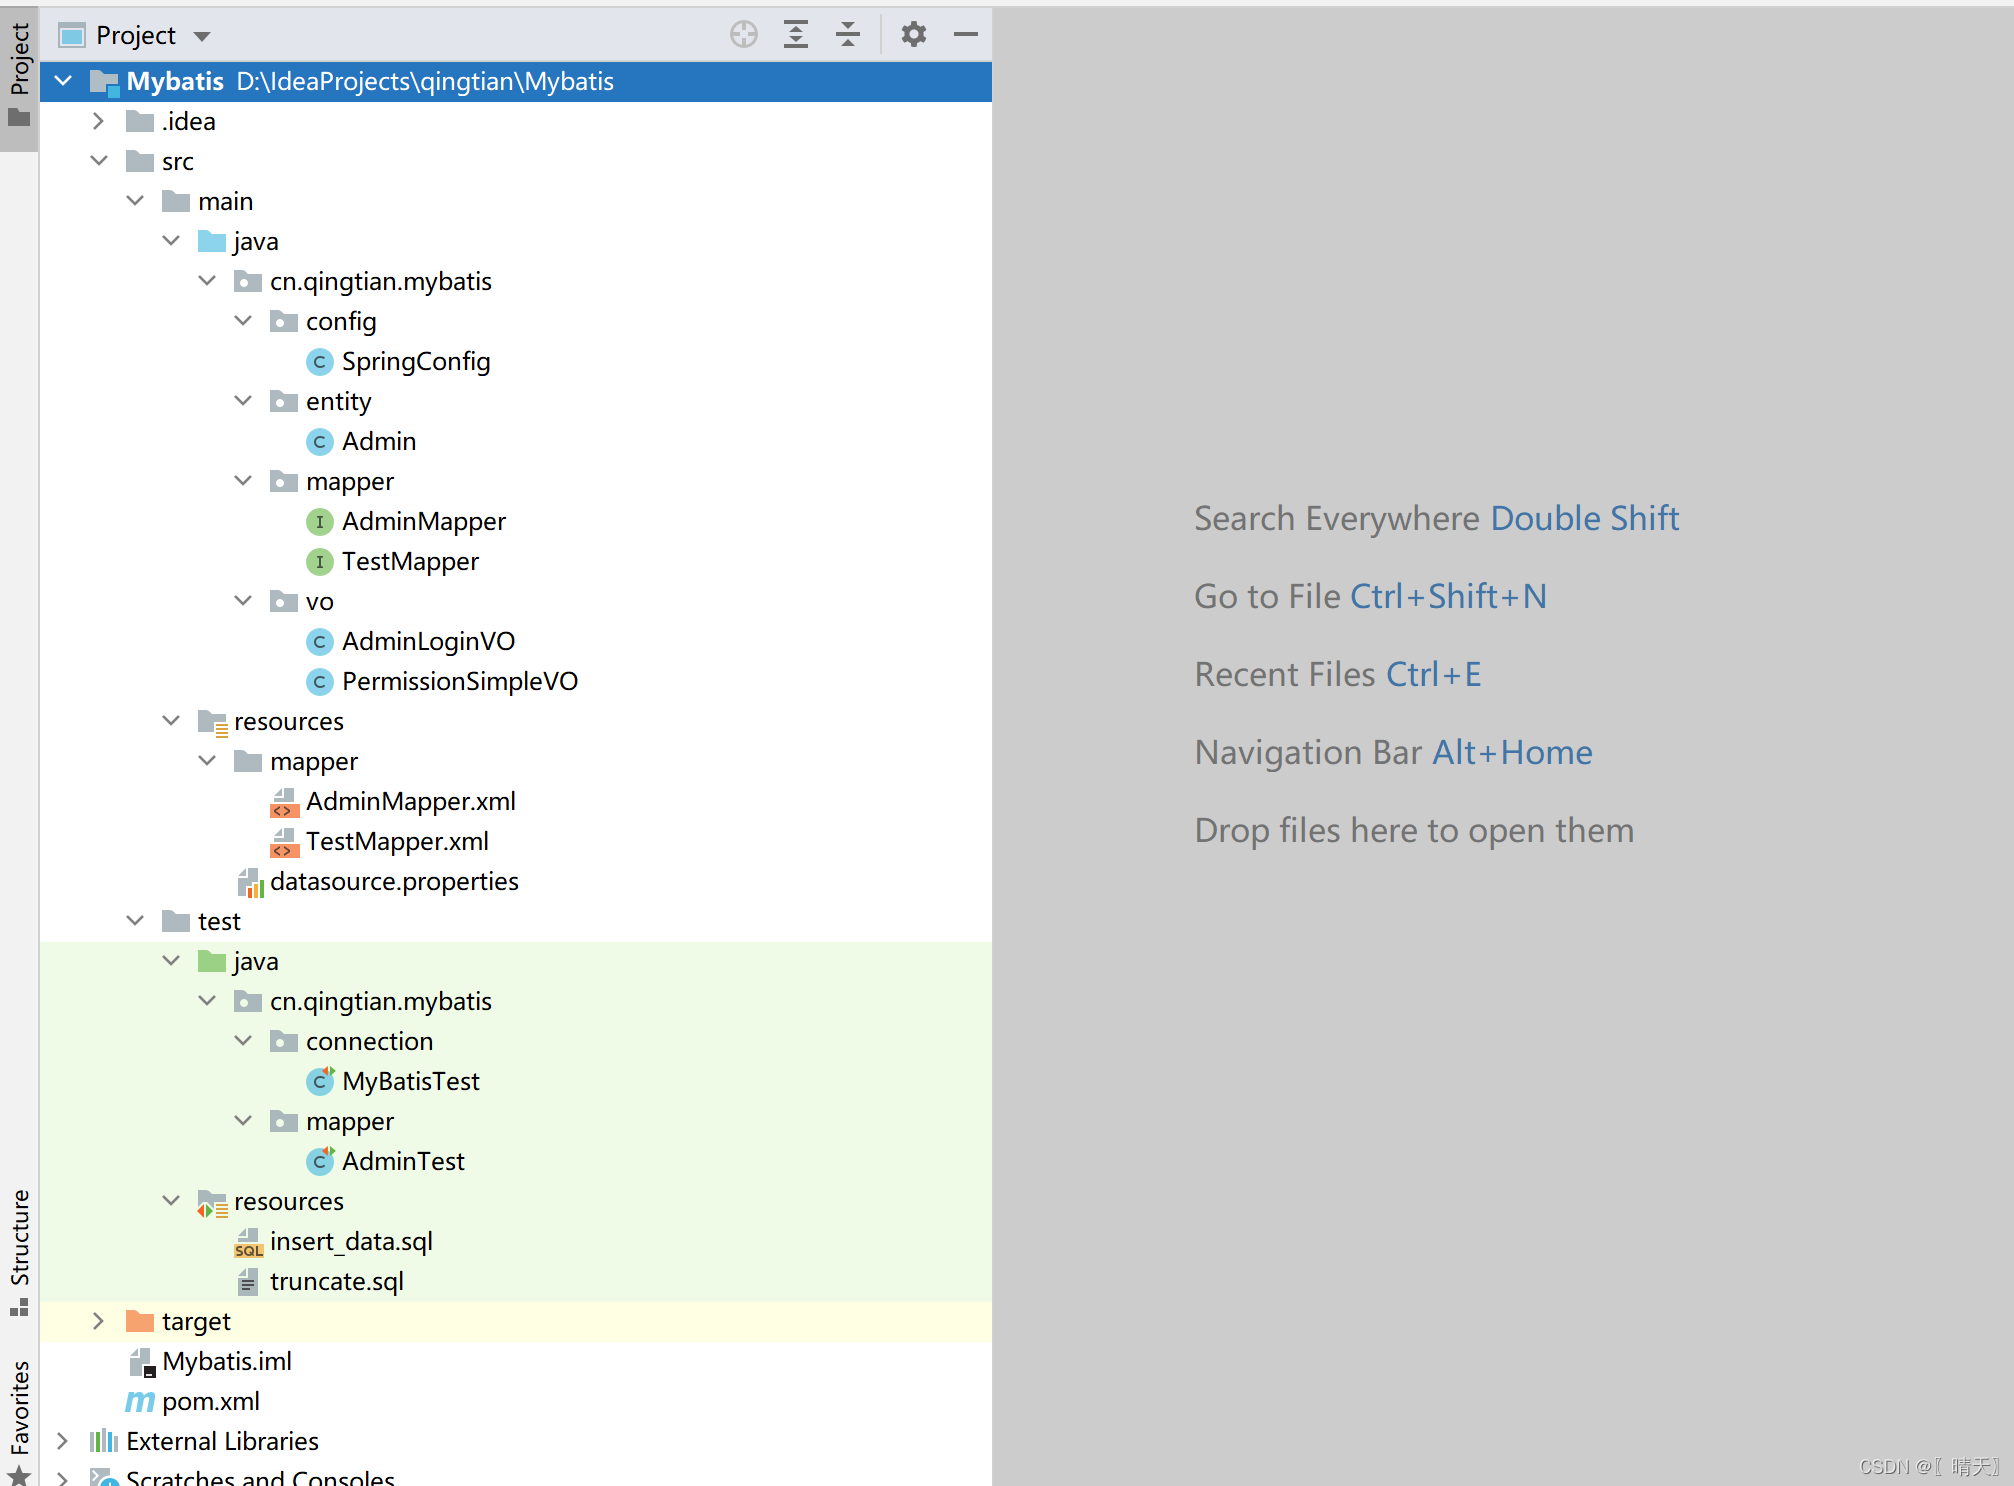The height and width of the screenshot is (1486, 2014).
Task: Expand External Libraries node
Action: 62,1441
